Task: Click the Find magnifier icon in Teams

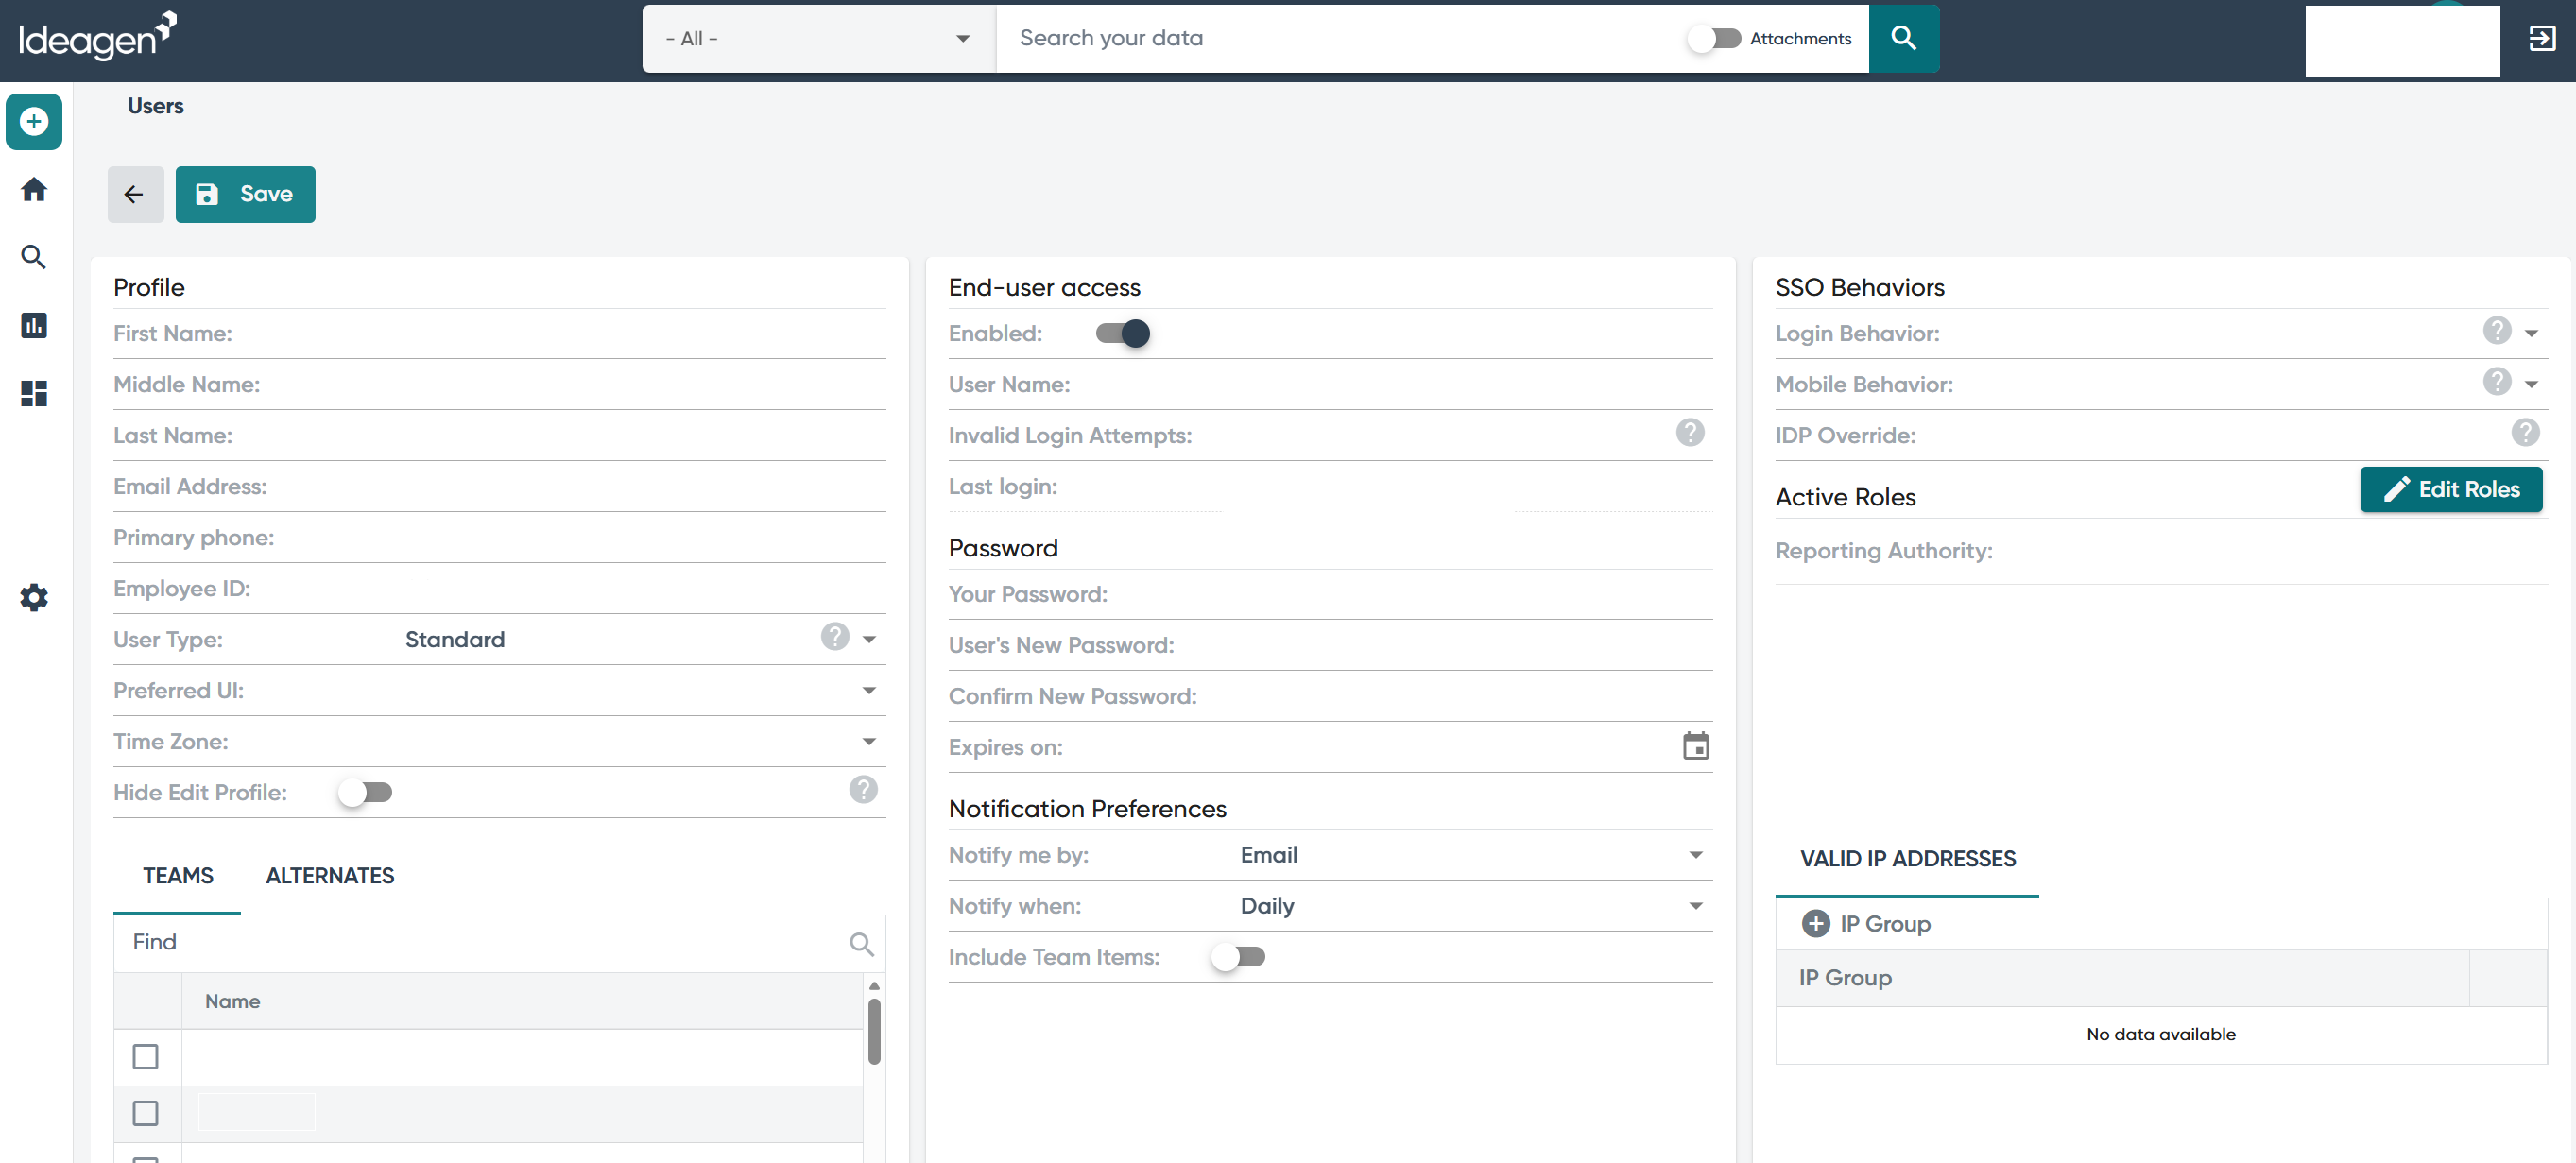Action: point(861,943)
